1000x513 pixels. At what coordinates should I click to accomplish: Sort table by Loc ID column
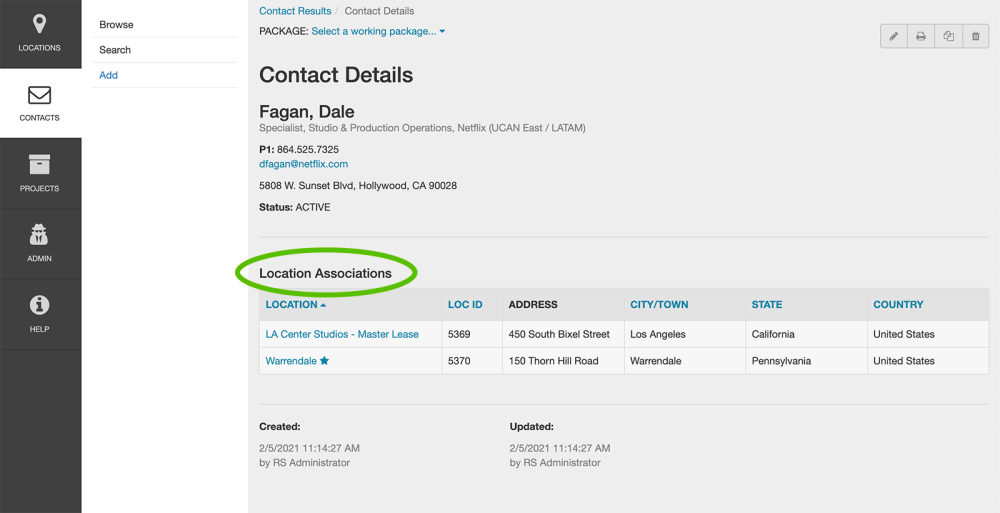tap(465, 304)
